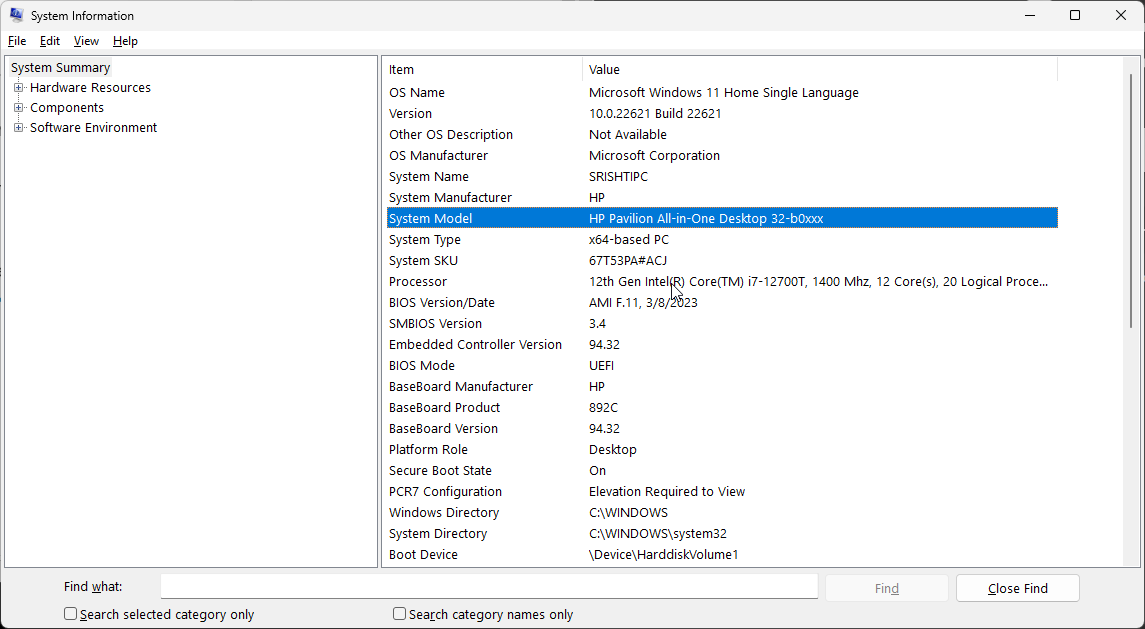1145x629 pixels.
Task: Click the value '892C'
Action: click(x=603, y=408)
